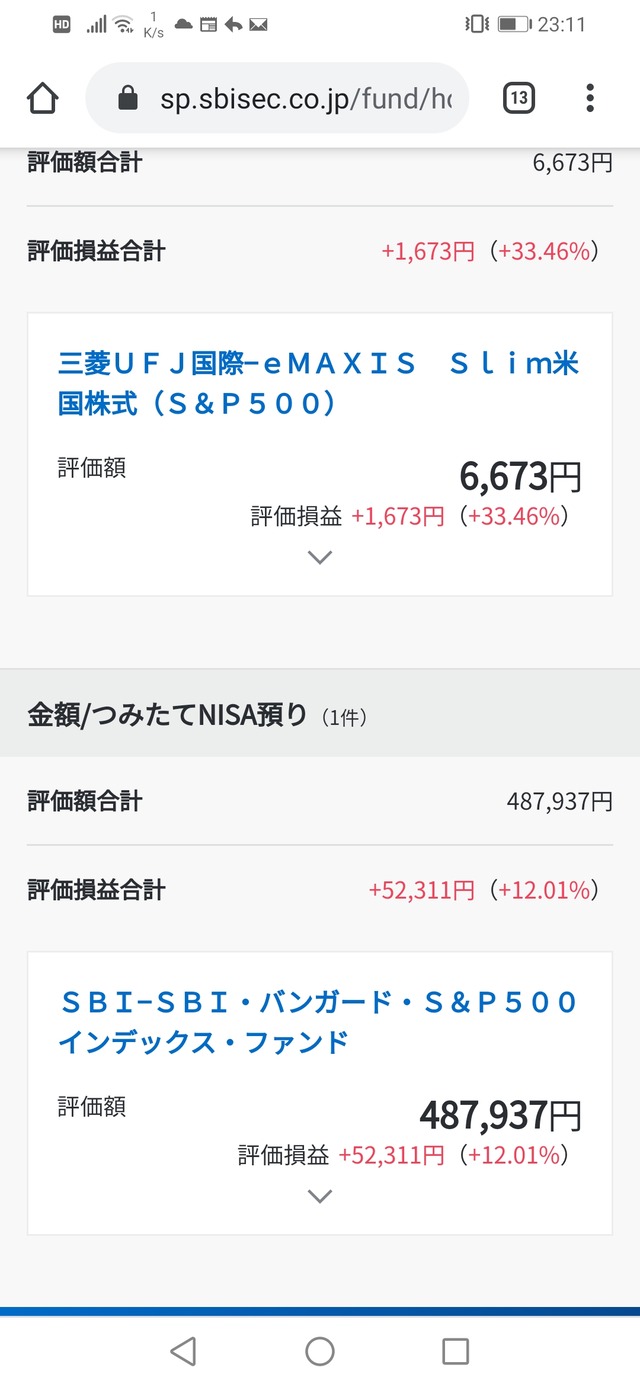Expand details chevron under SBI Vanguard fund

pos(320,1196)
